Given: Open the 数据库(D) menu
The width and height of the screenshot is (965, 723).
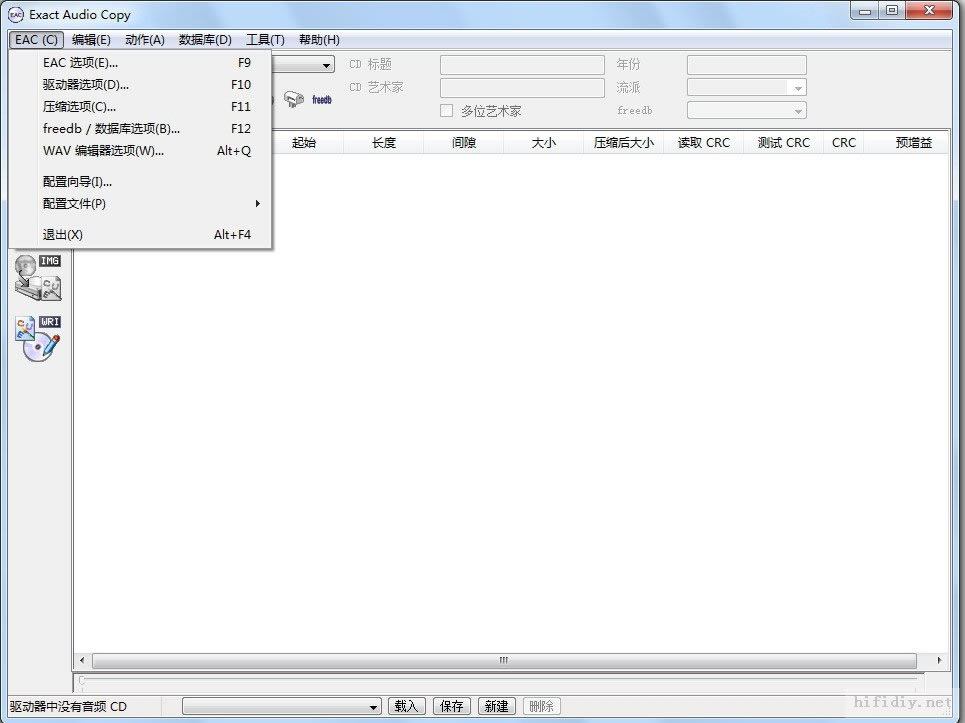Looking at the screenshot, I should click(x=205, y=40).
